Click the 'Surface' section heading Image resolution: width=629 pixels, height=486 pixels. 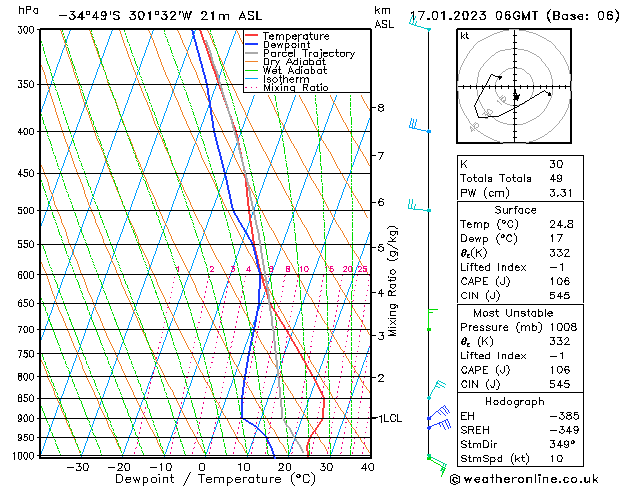[x=515, y=210]
